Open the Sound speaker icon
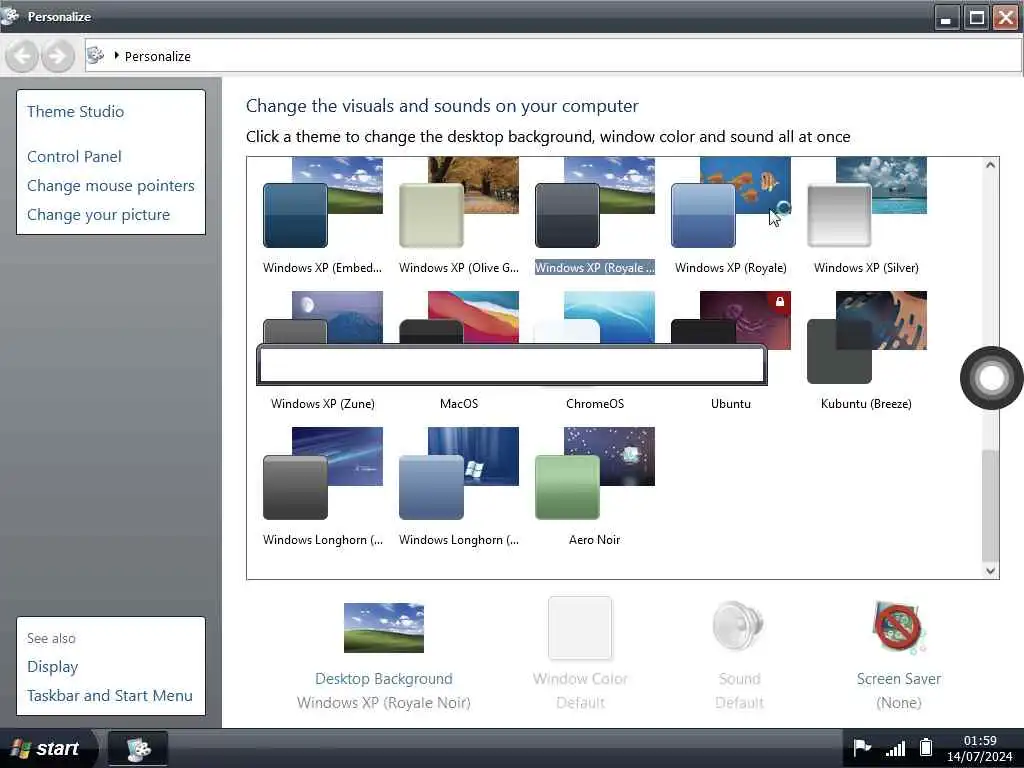 (739, 626)
